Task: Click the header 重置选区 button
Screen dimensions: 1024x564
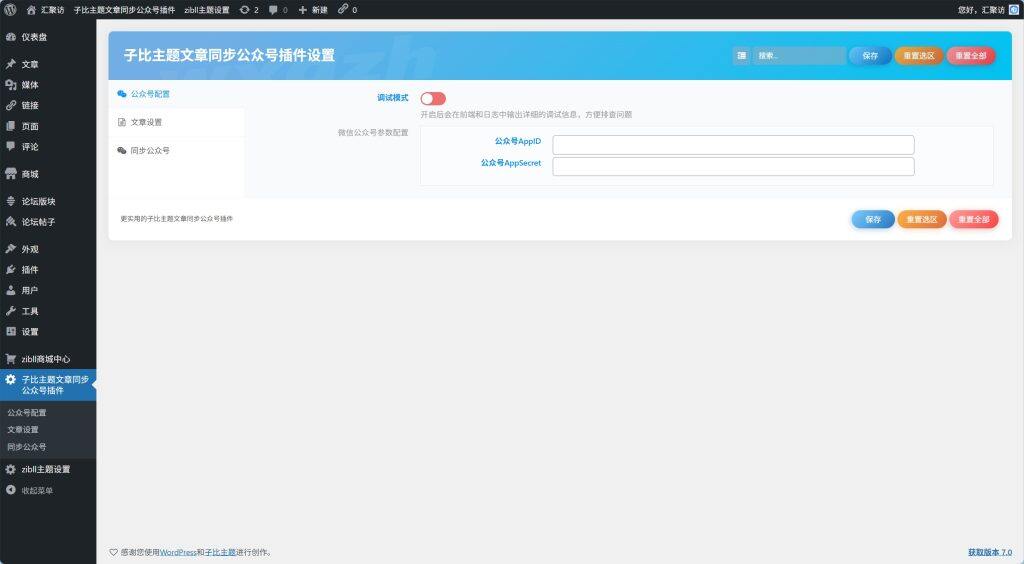Action: [919, 55]
